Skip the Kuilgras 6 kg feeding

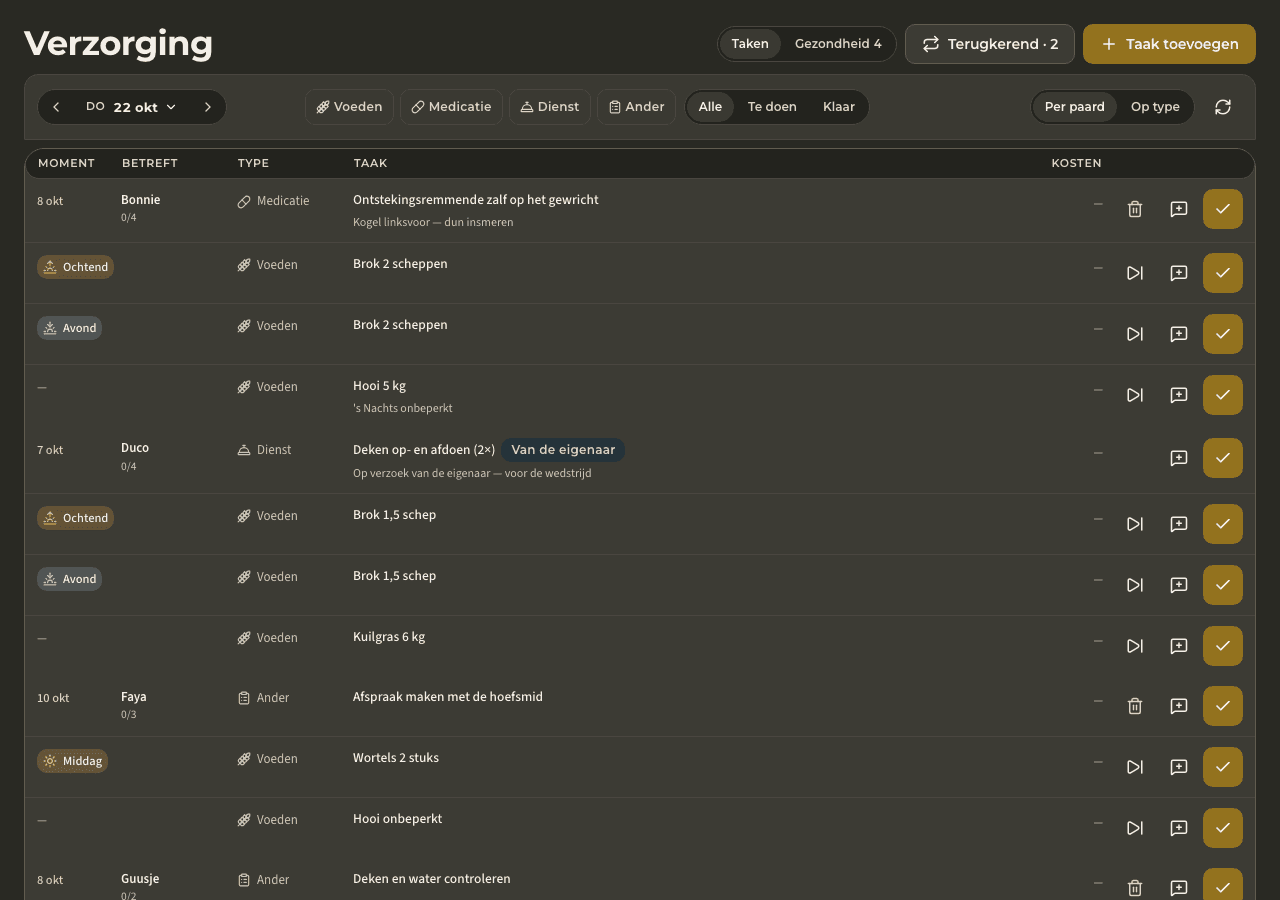pos(1135,646)
